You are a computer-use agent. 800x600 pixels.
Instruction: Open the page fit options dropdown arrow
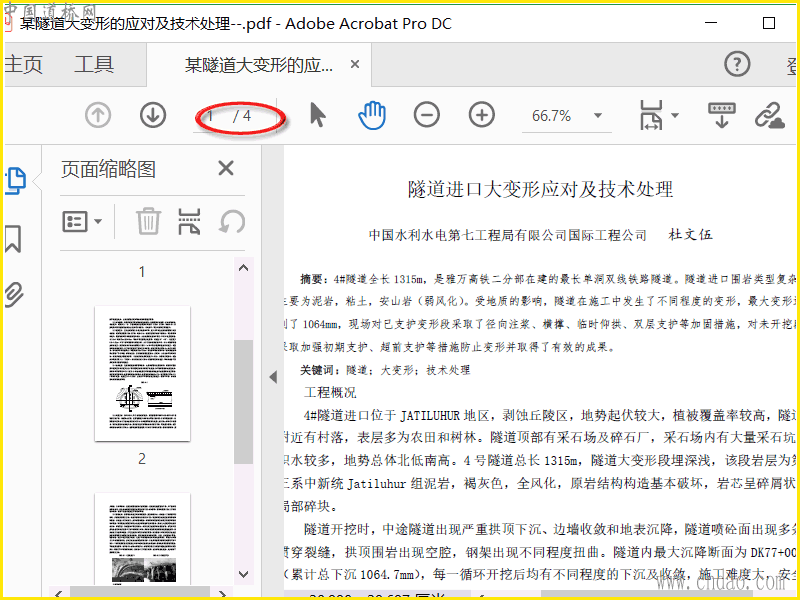[675, 115]
